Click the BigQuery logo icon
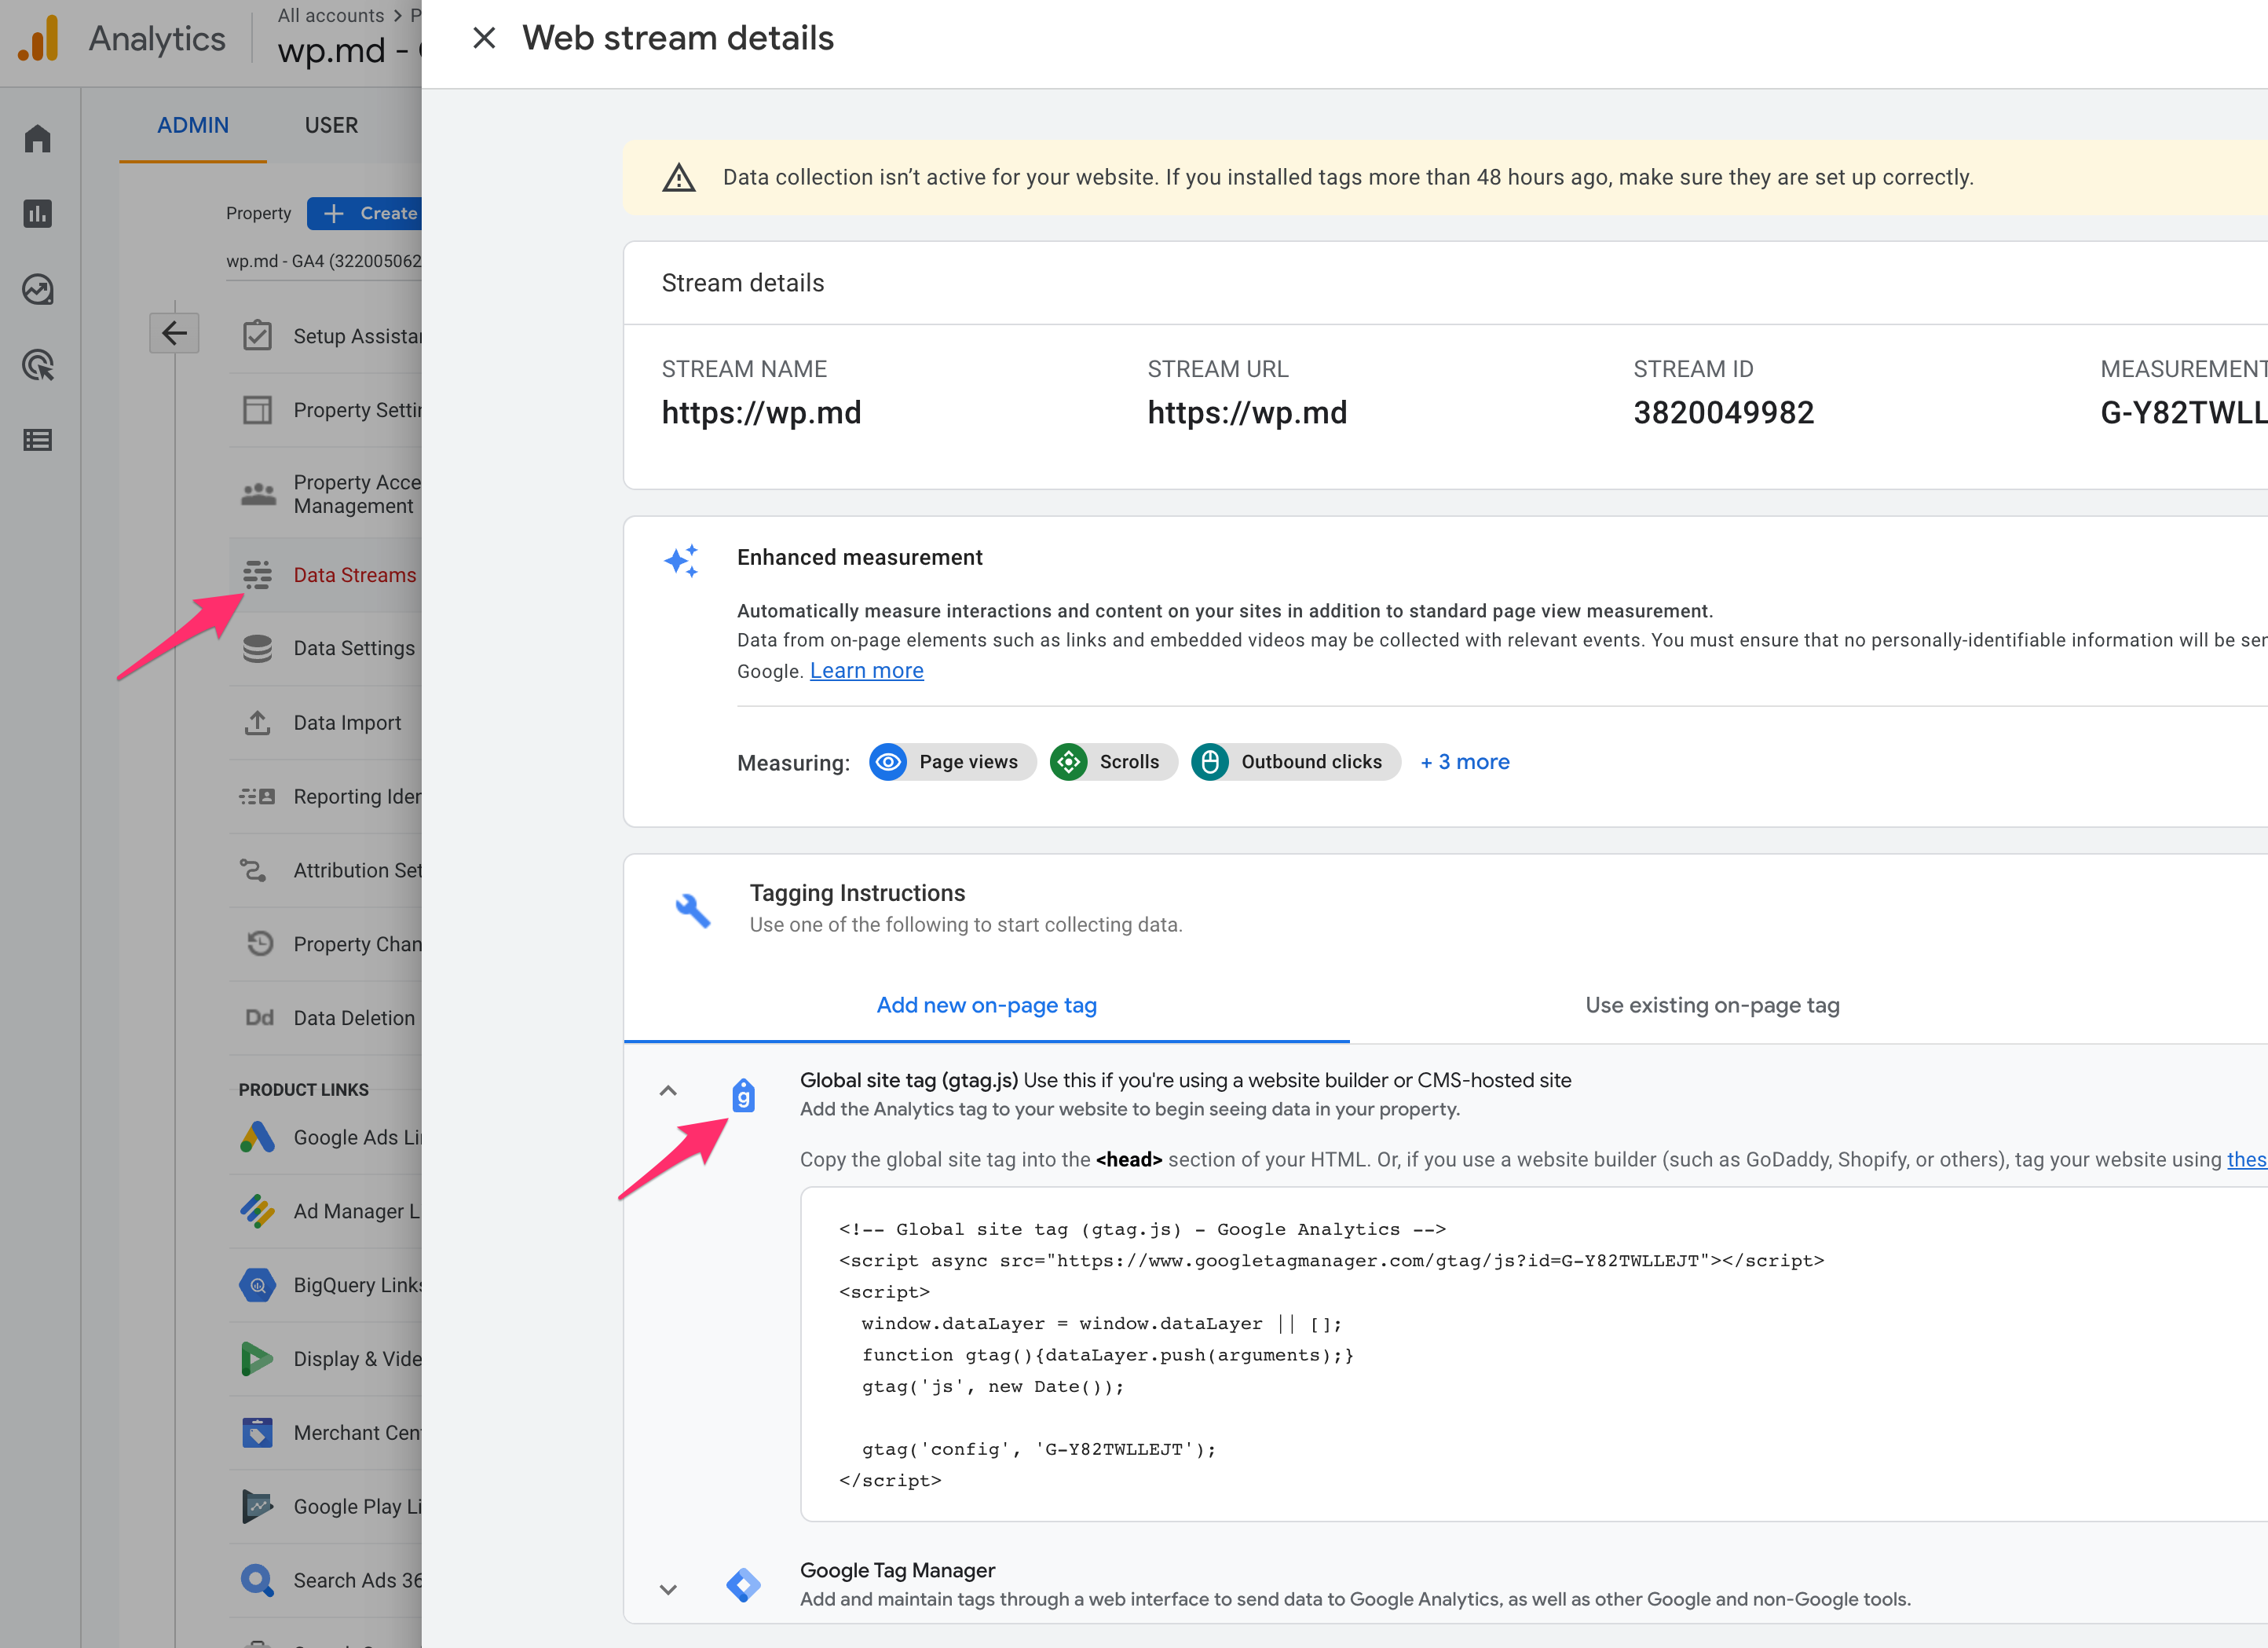Image resolution: width=2268 pixels, height=1648 pixels. coord(257,1285)
